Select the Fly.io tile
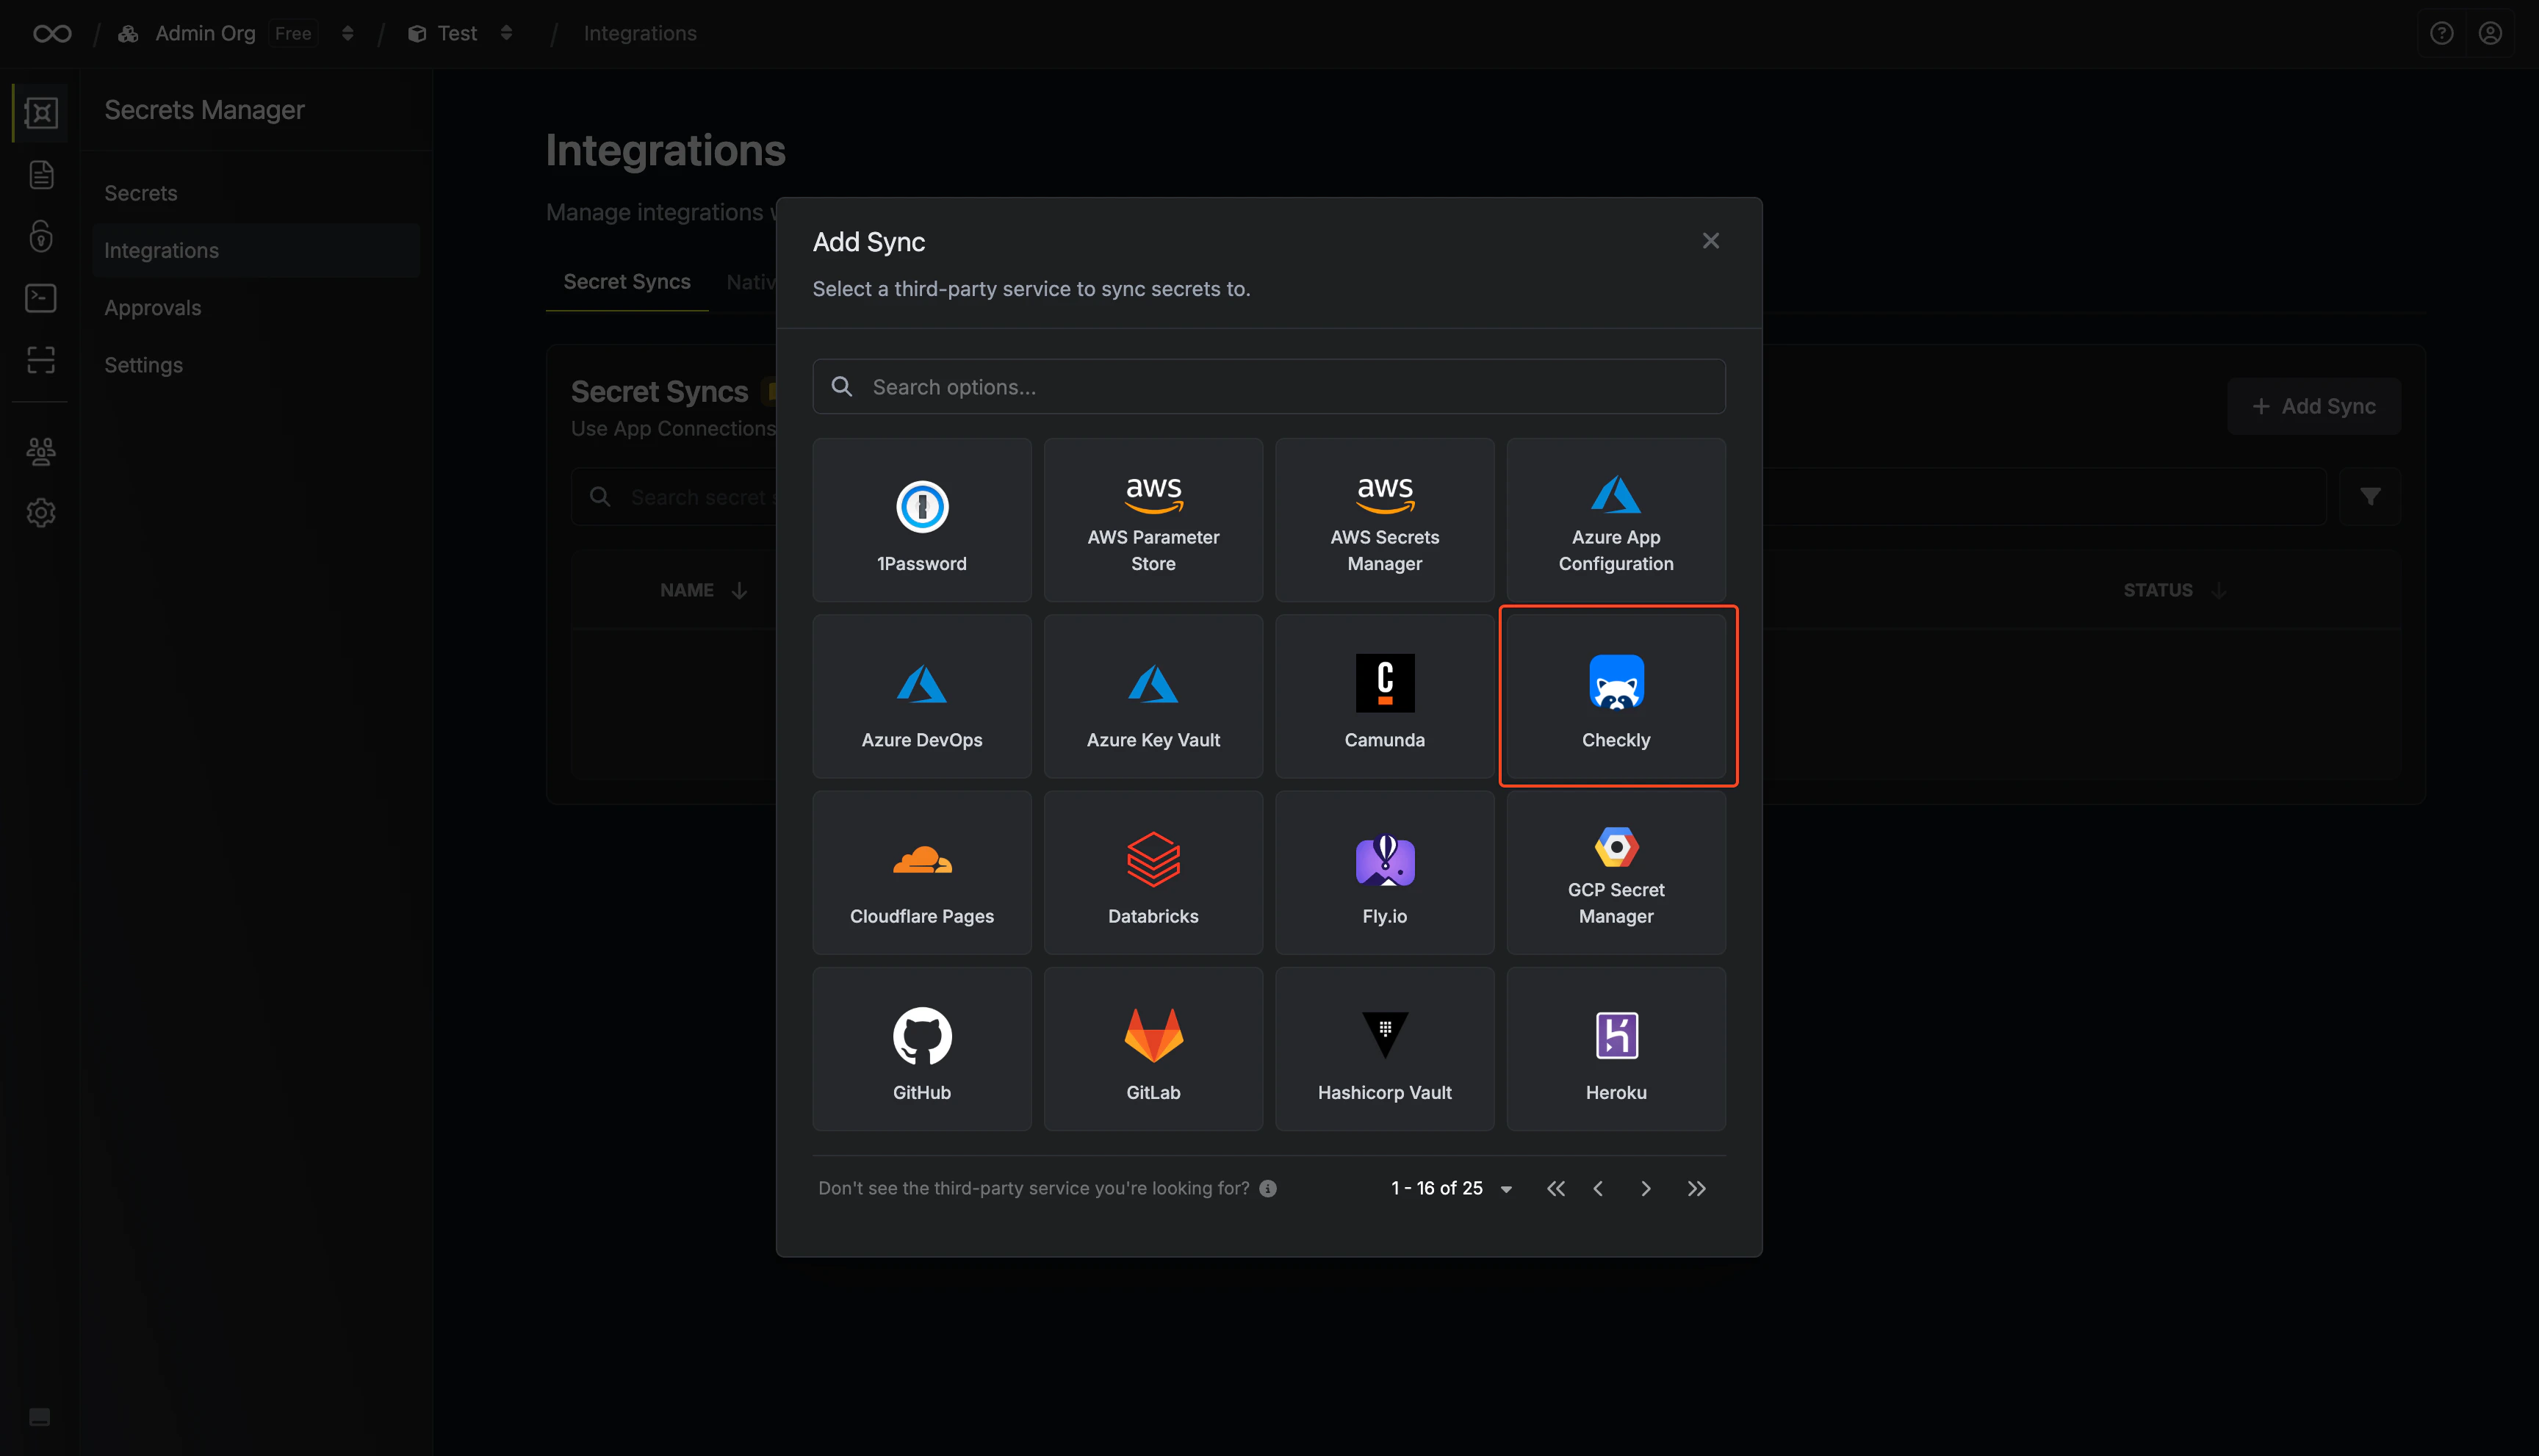 point(1384,873)
